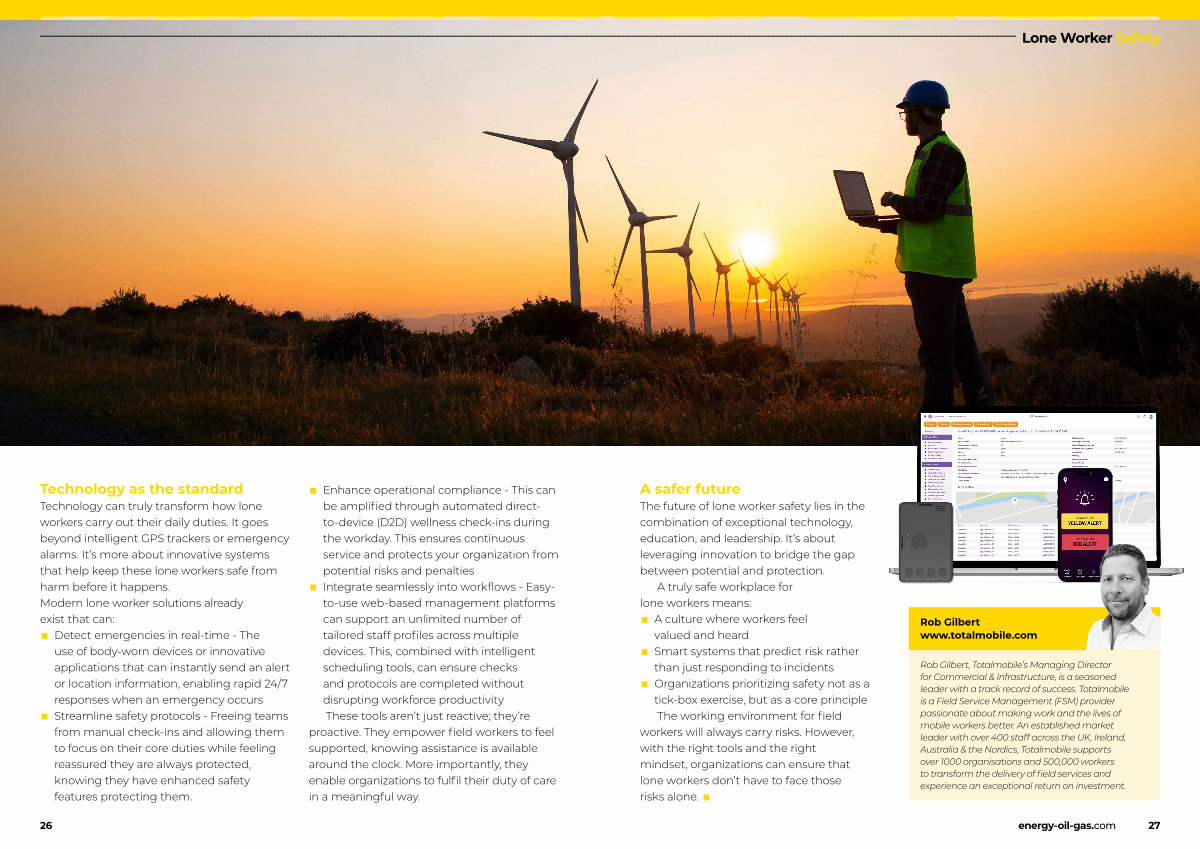Click "is a Field Service Management (FSM) provider"

tap(1020, 701)
